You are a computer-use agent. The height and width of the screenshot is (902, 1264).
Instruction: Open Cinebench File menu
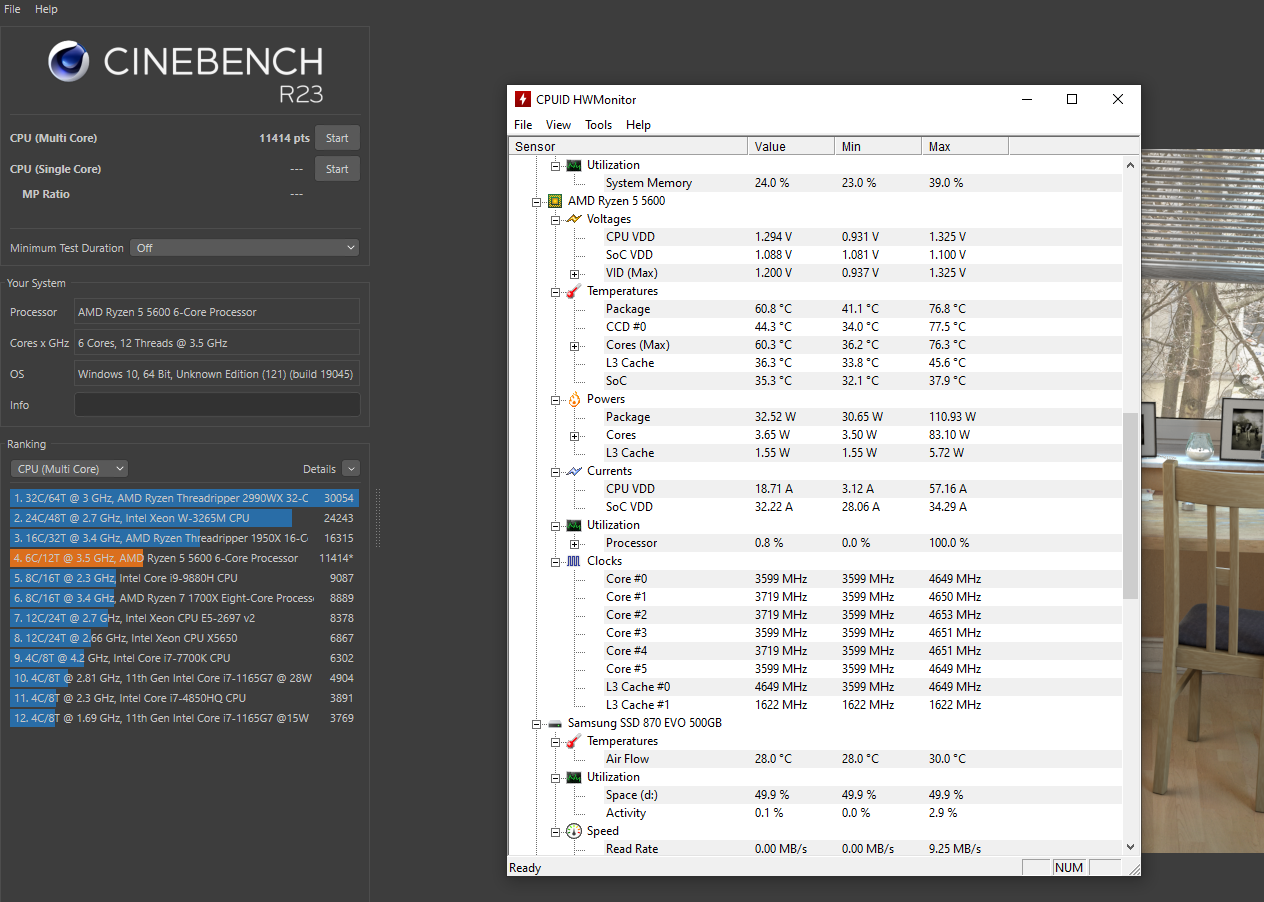(x=12, y=9)
